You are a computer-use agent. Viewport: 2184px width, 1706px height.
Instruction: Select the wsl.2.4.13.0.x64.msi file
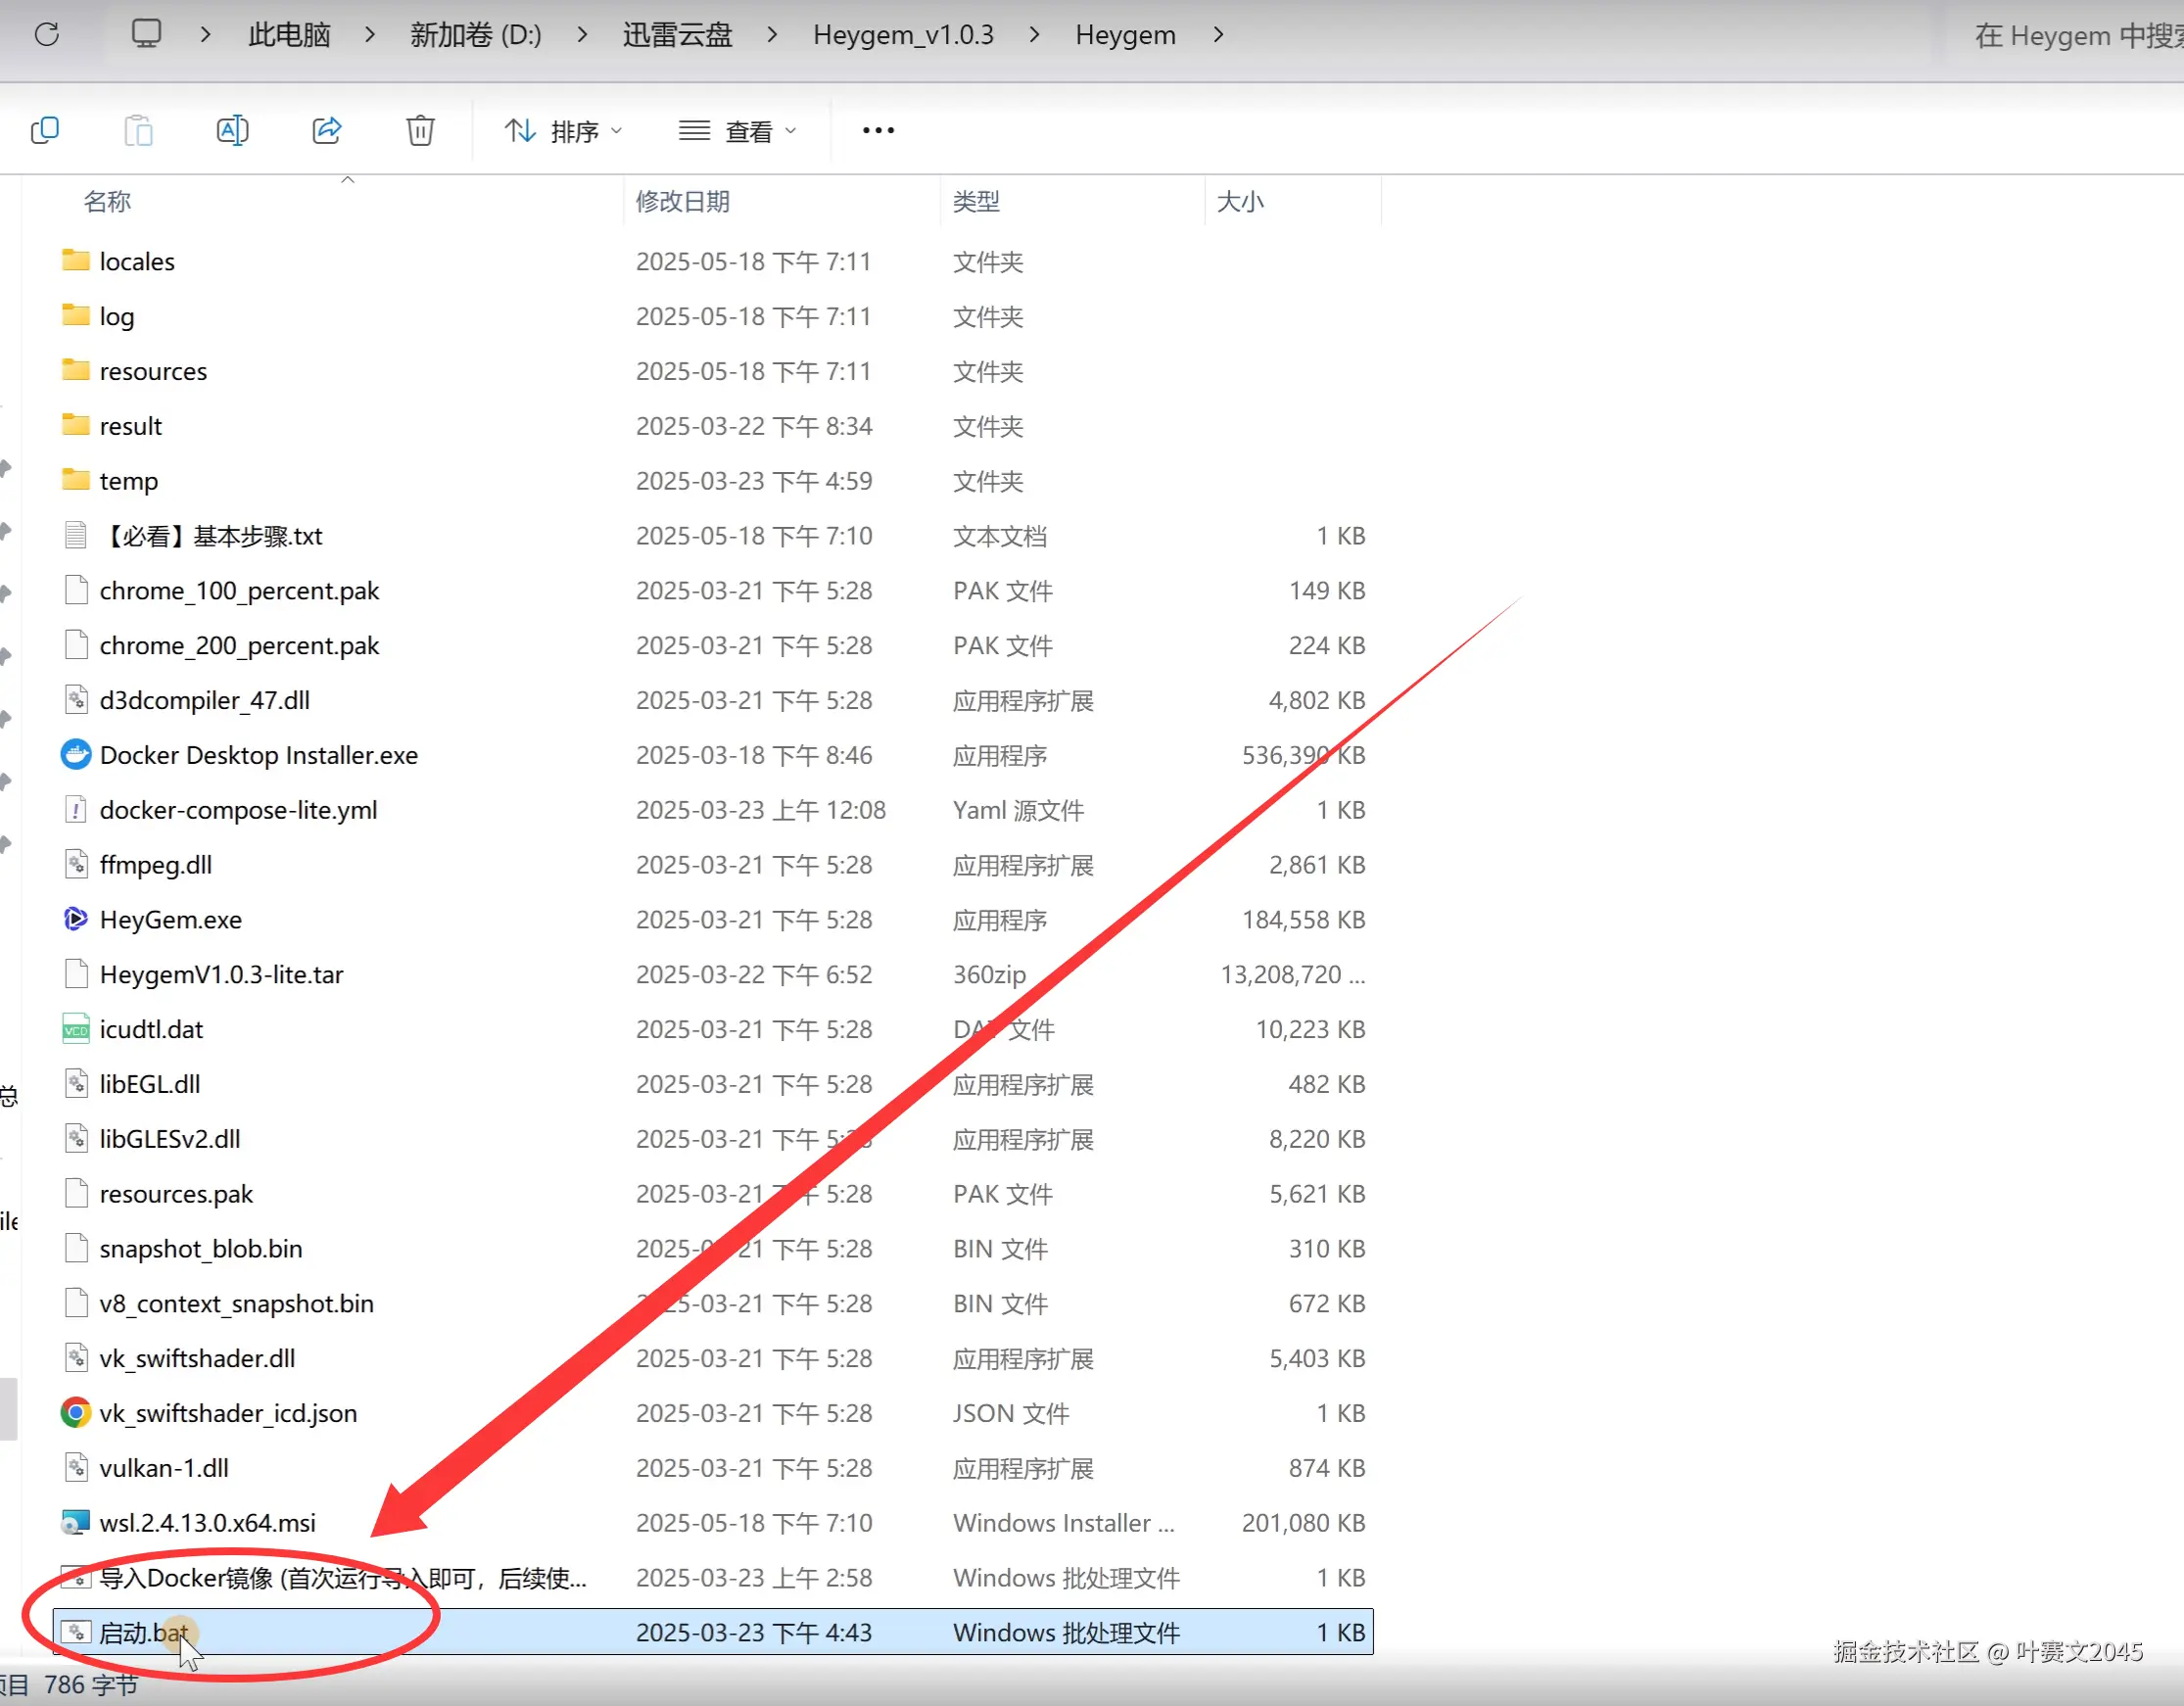click(x=207, y=1523)
